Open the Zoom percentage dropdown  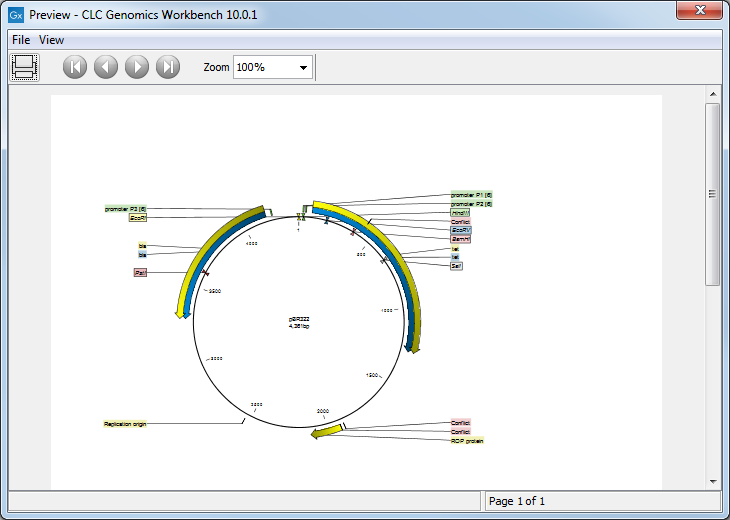303,67
